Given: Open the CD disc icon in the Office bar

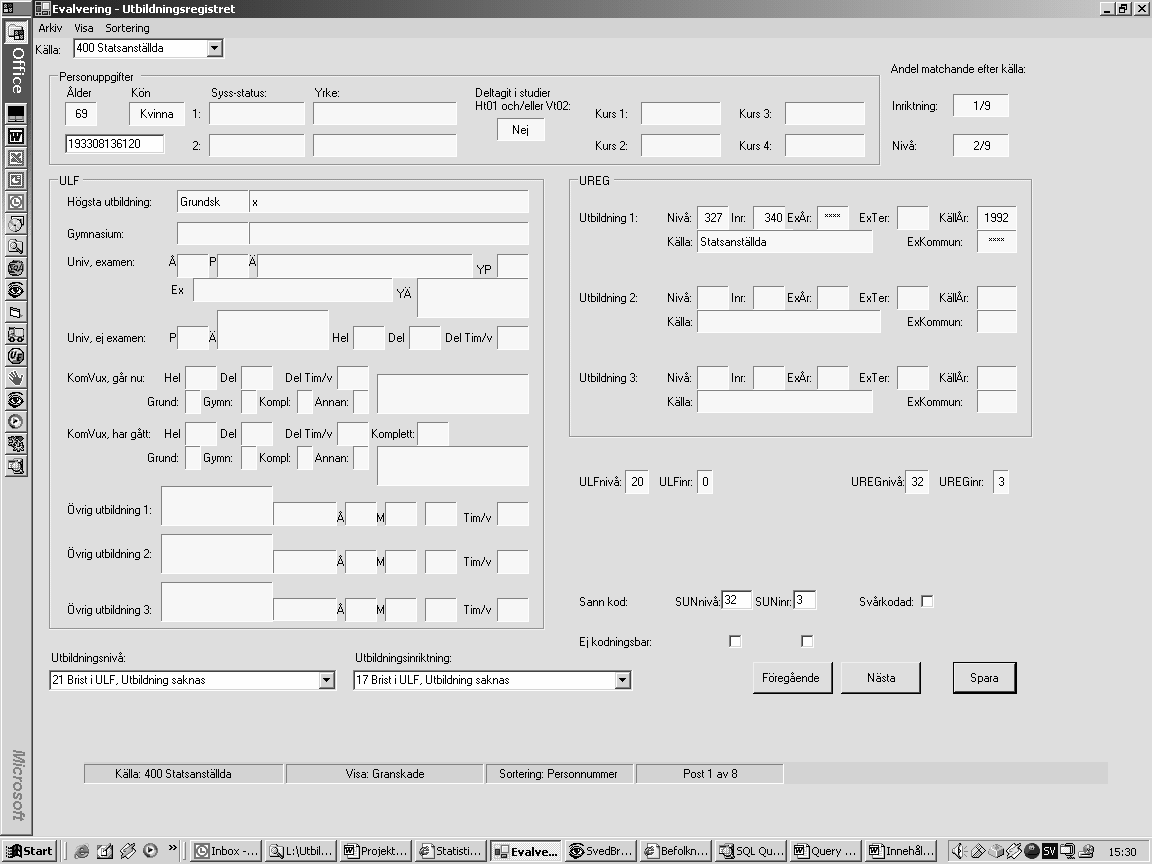Looking at the screenshot, I should click(15, 224).
